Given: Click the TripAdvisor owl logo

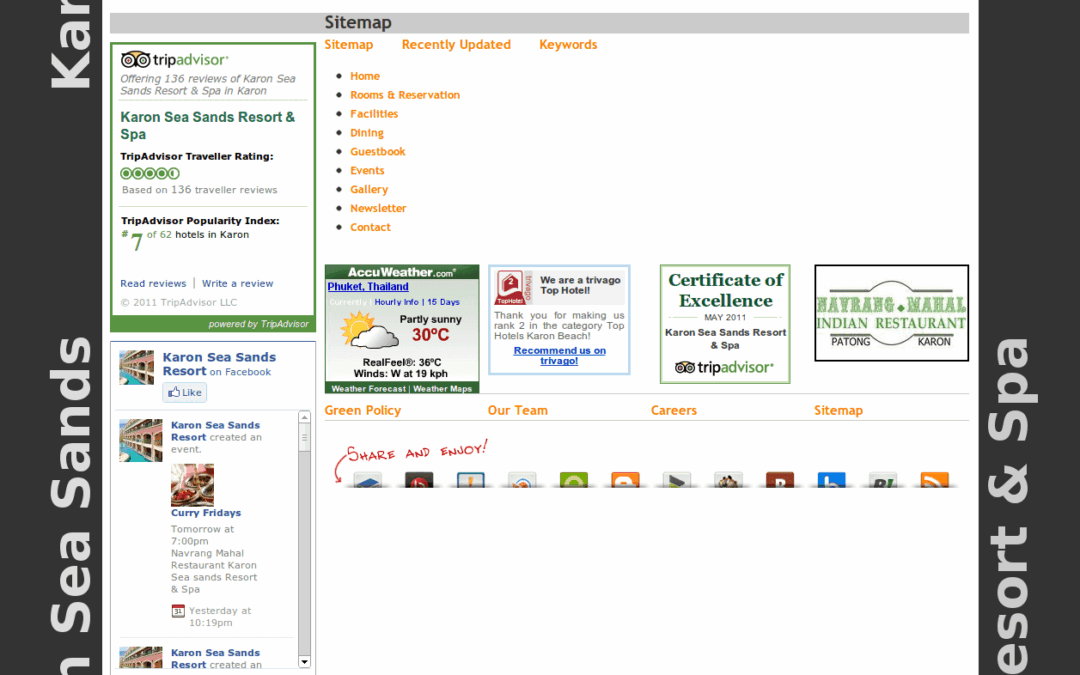Looking at the screenshot, I should click(135, 59).
